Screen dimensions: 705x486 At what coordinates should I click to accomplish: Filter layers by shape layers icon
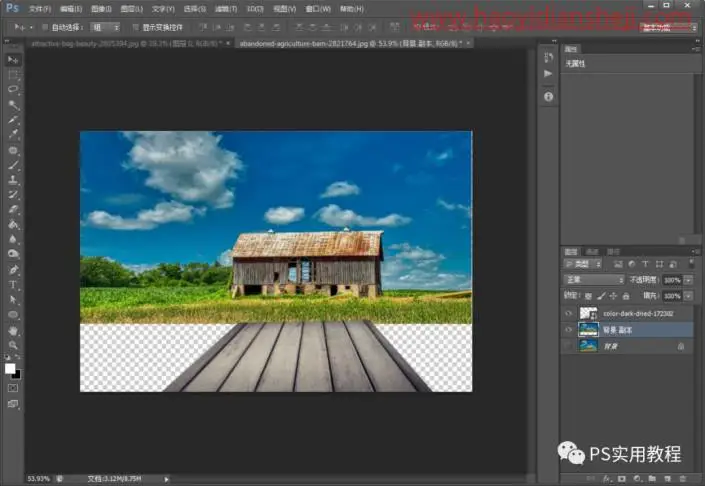[x=659, y=264]
